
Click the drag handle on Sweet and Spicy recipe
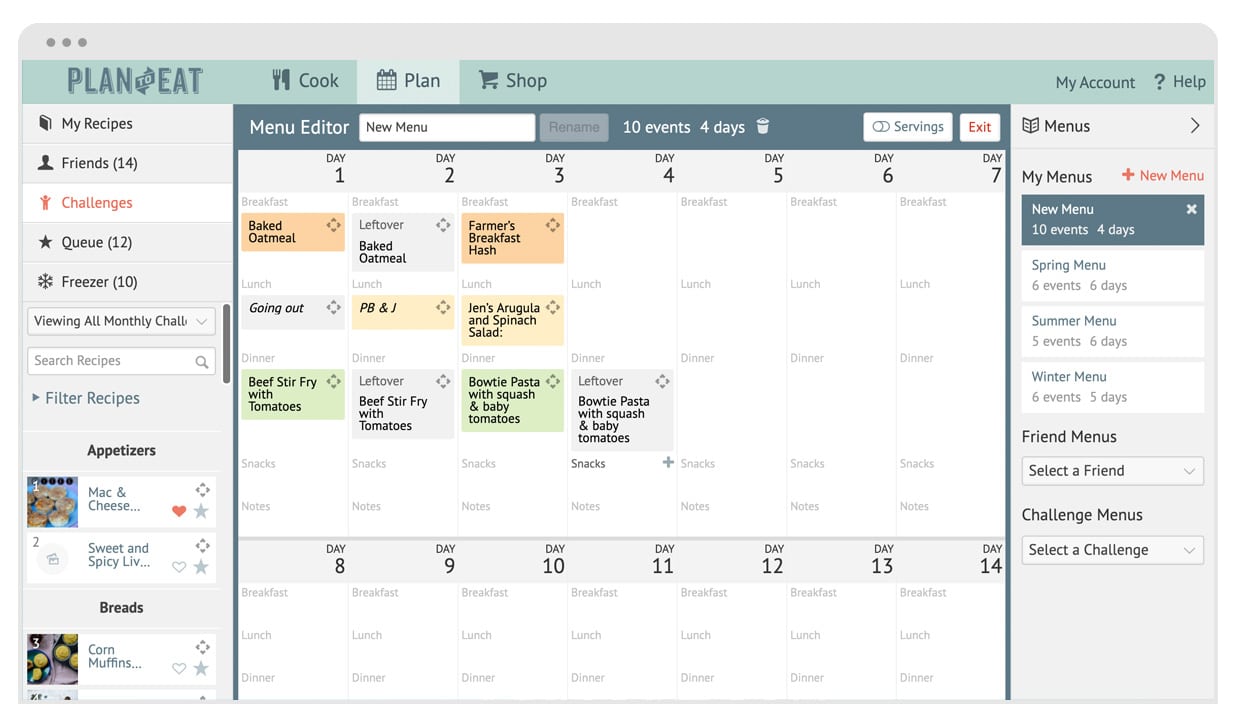click(x=202, y=546)
